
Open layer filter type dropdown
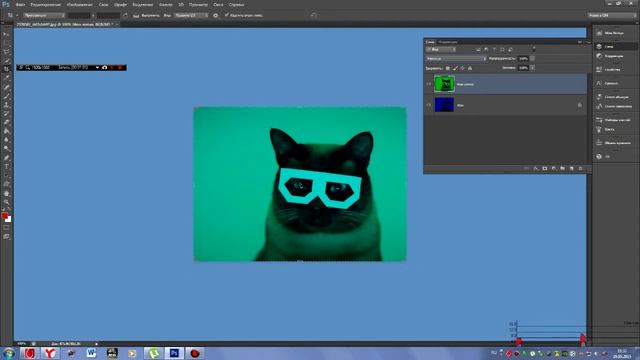point(441,49)
